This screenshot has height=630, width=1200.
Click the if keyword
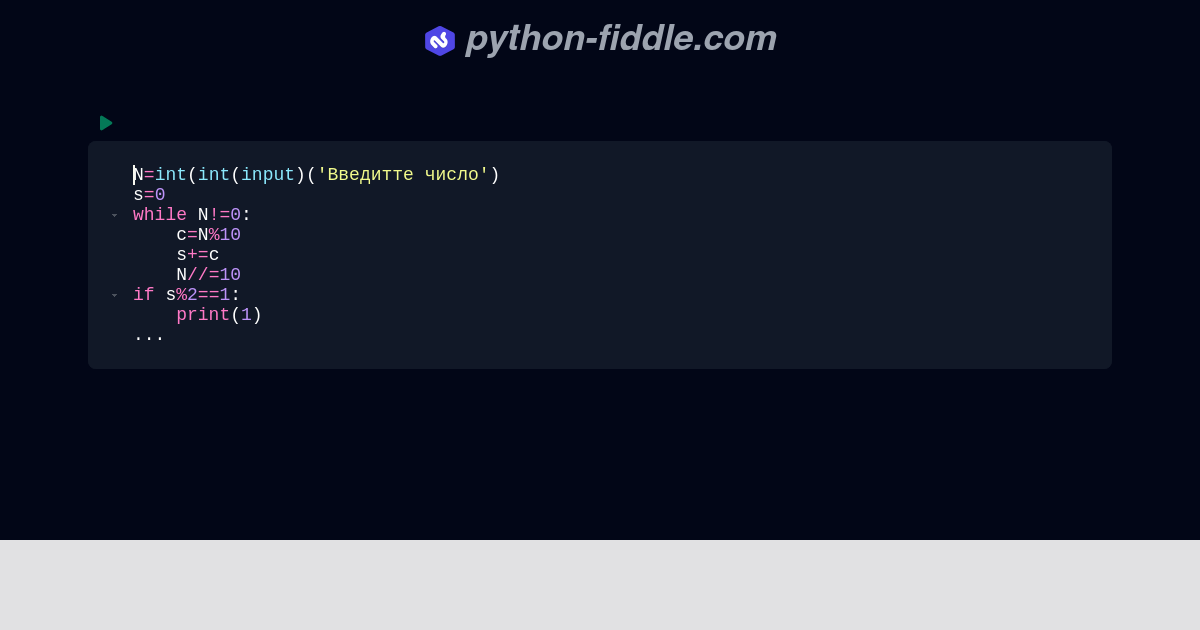[x=142, y=295]
